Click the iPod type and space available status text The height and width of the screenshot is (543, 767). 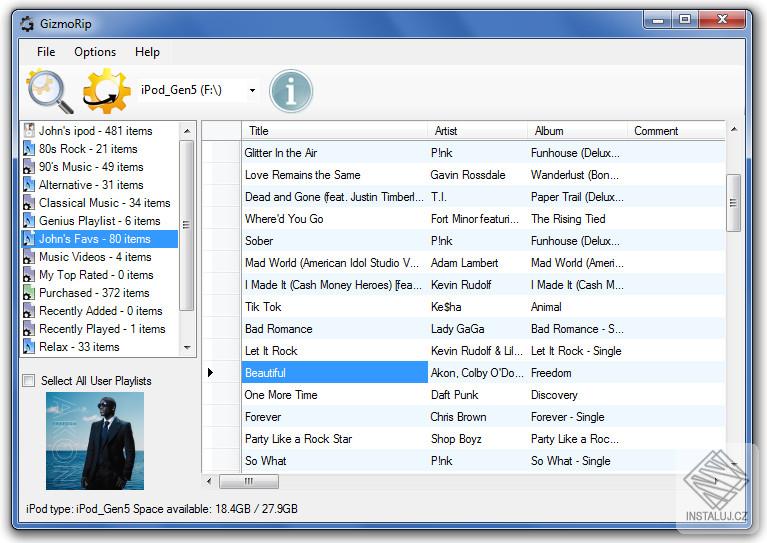pyautogui.click(x=162, y=509)
